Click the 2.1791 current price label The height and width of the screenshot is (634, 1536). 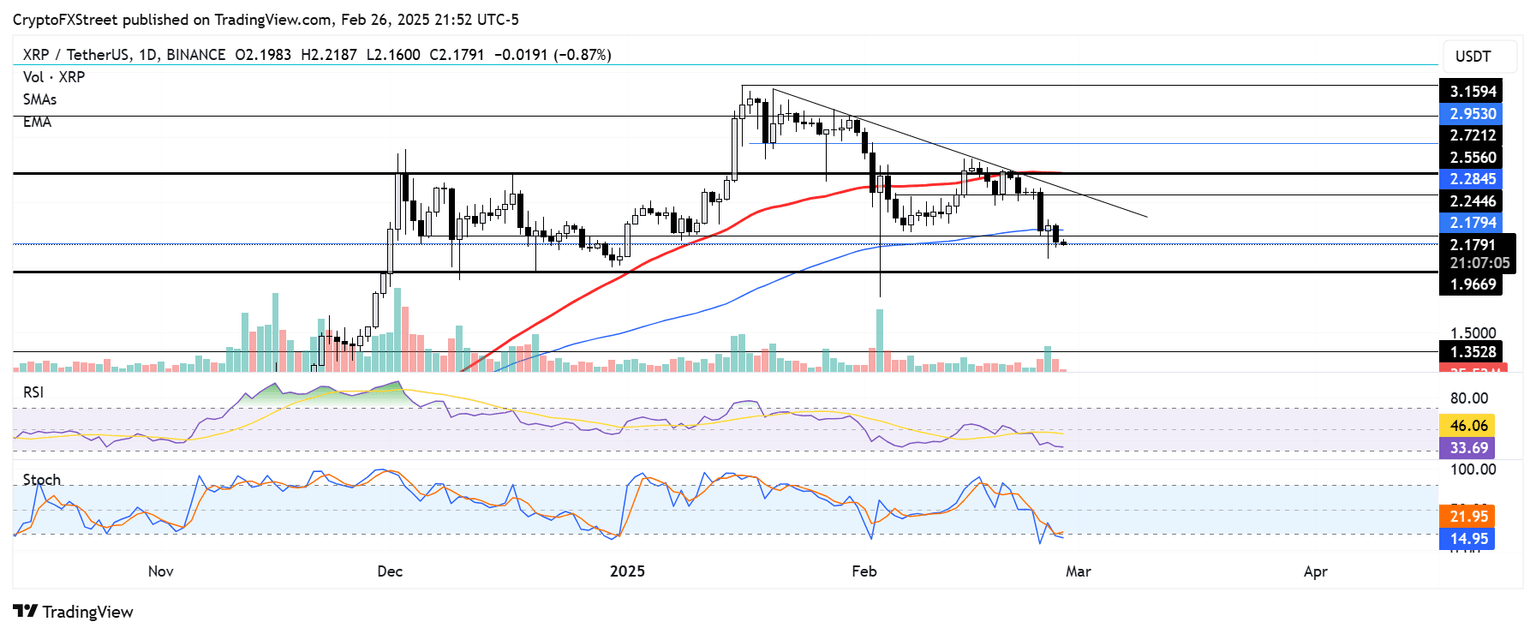(1471, 244)
